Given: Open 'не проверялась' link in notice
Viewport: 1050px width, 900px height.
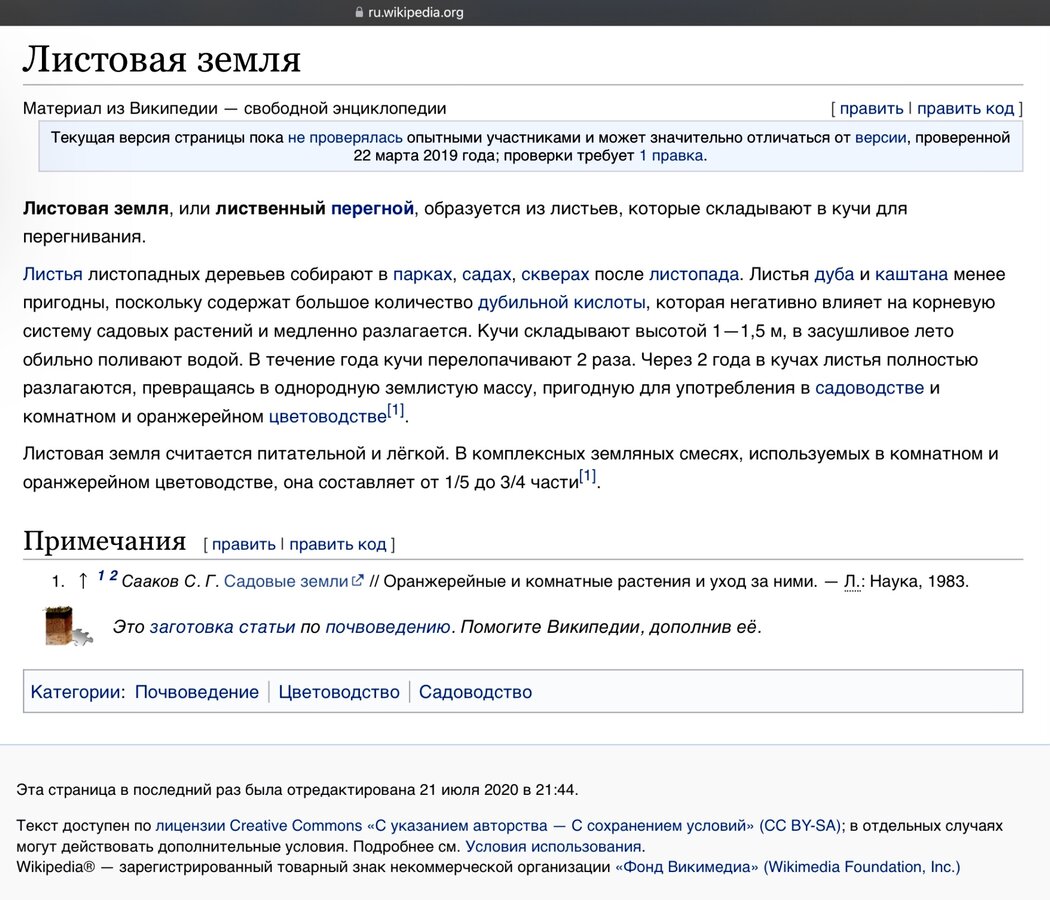Looking at the screenshot, I should coord(345,137).
